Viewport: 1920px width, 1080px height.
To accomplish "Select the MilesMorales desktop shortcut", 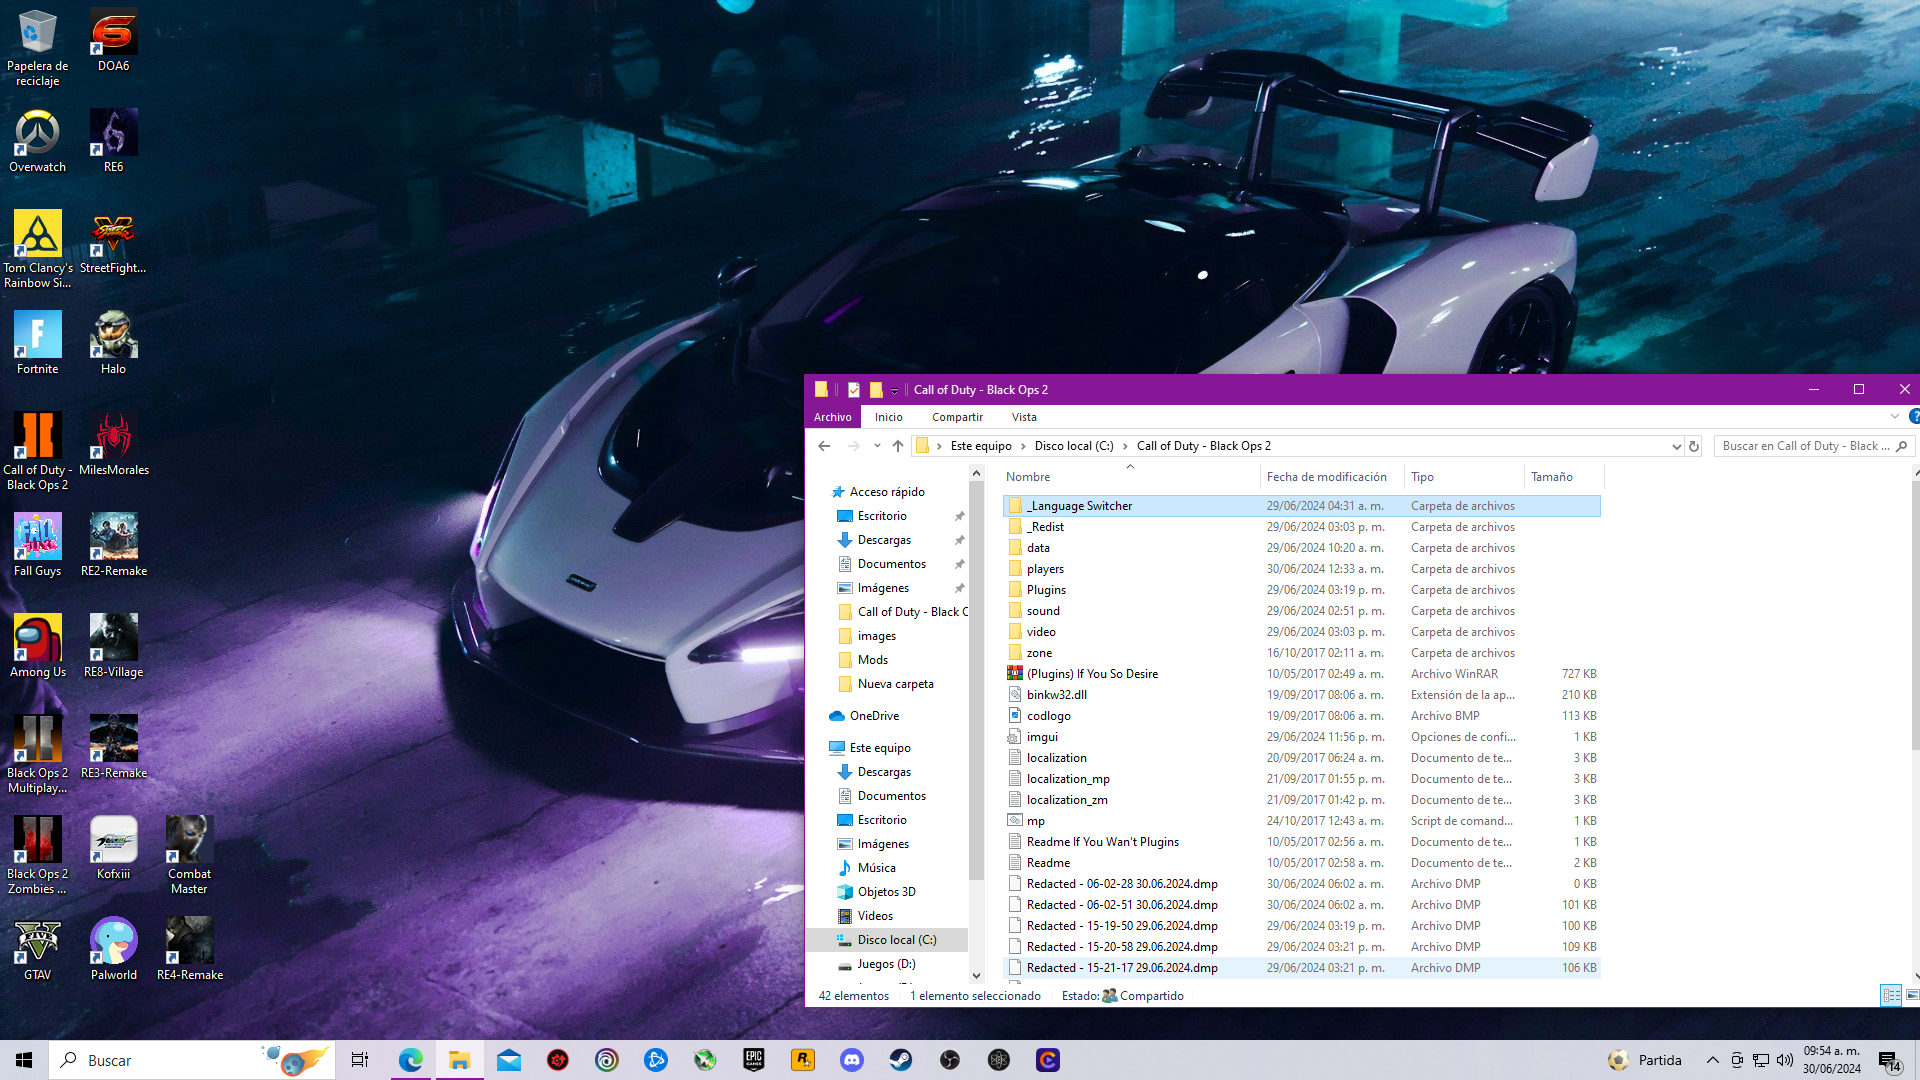I will pyautogui.click(x=113, y=444).
